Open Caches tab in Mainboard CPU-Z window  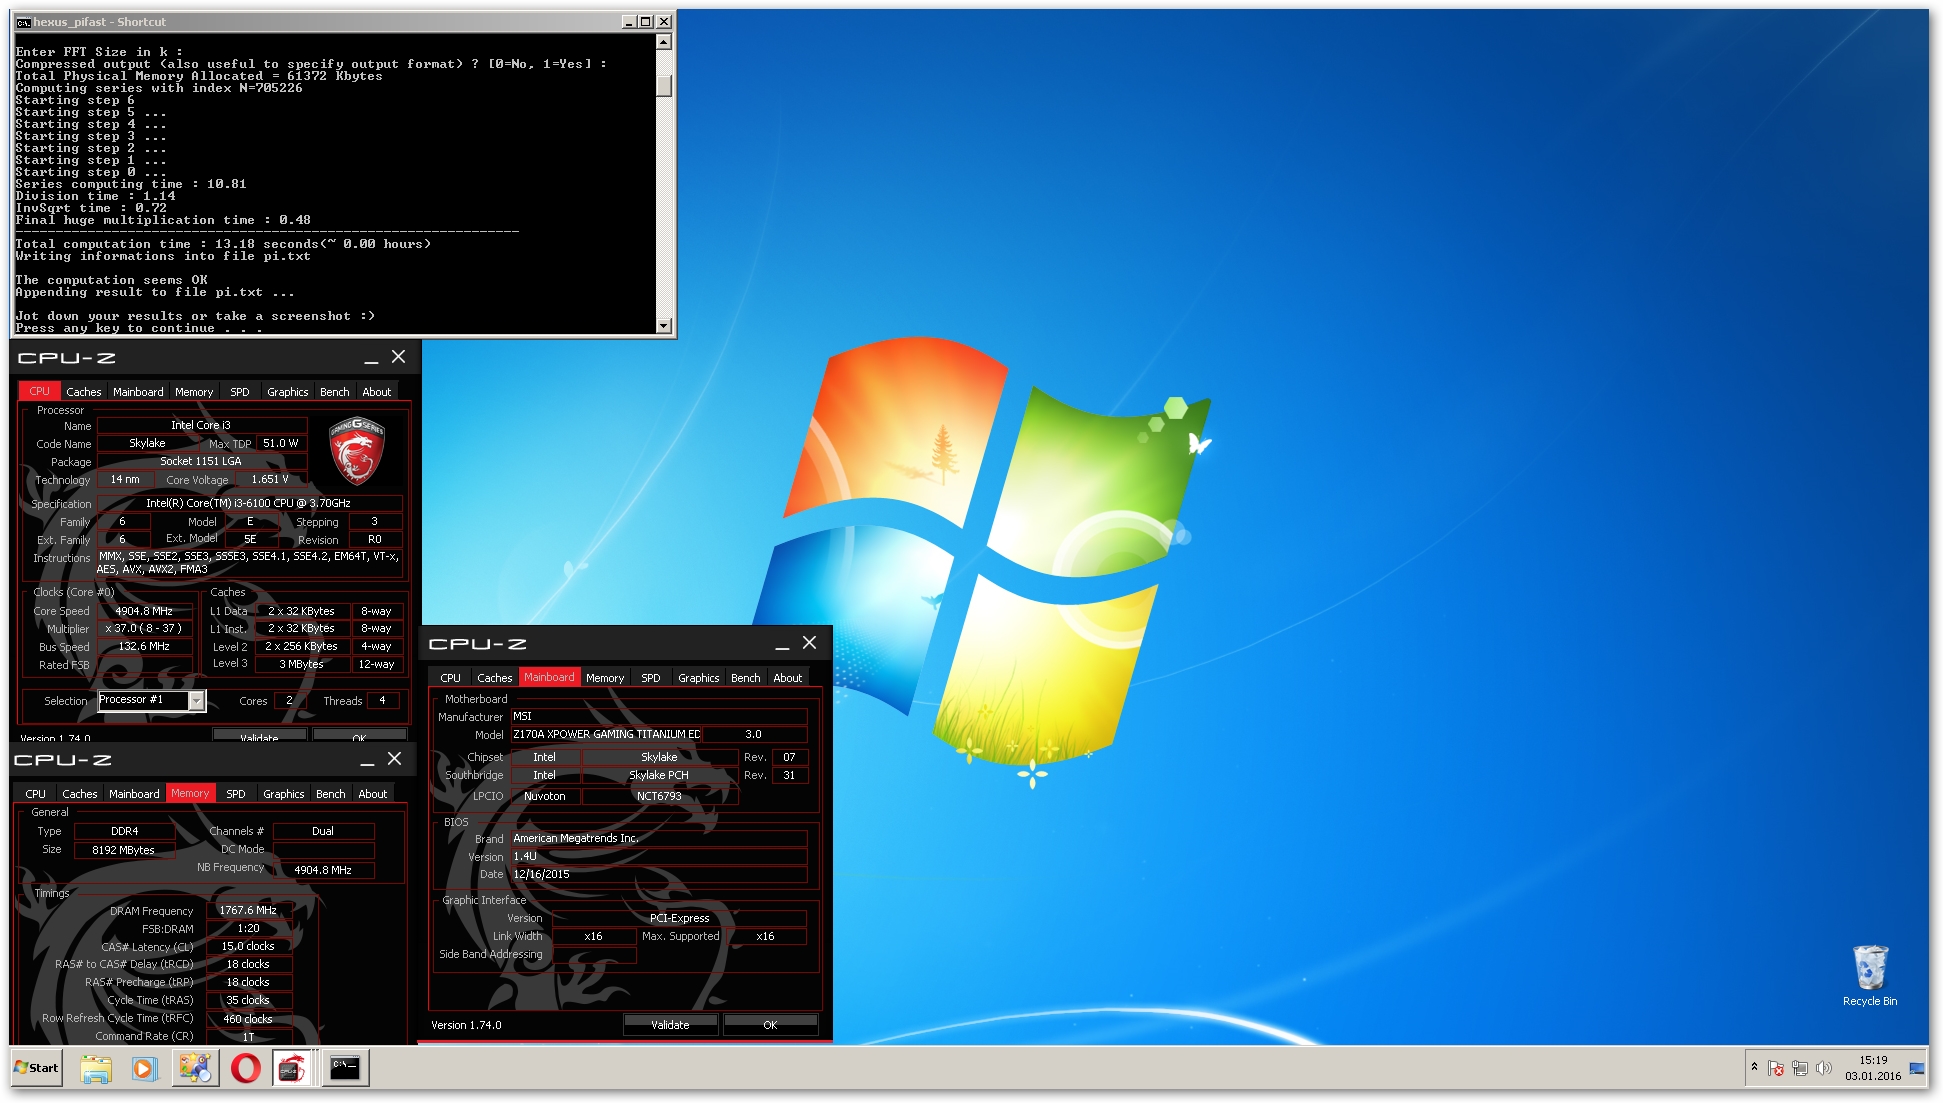495,678
